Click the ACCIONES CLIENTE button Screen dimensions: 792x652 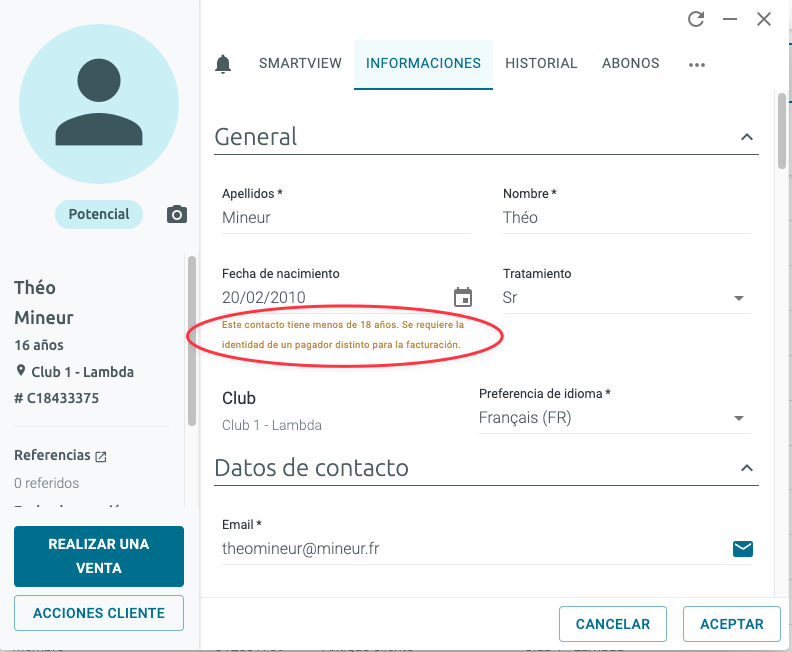(x=99, y=613)
